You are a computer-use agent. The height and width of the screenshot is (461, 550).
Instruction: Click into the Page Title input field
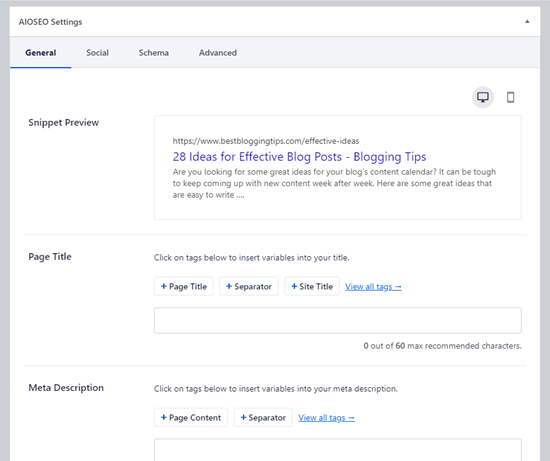point(338,320)
